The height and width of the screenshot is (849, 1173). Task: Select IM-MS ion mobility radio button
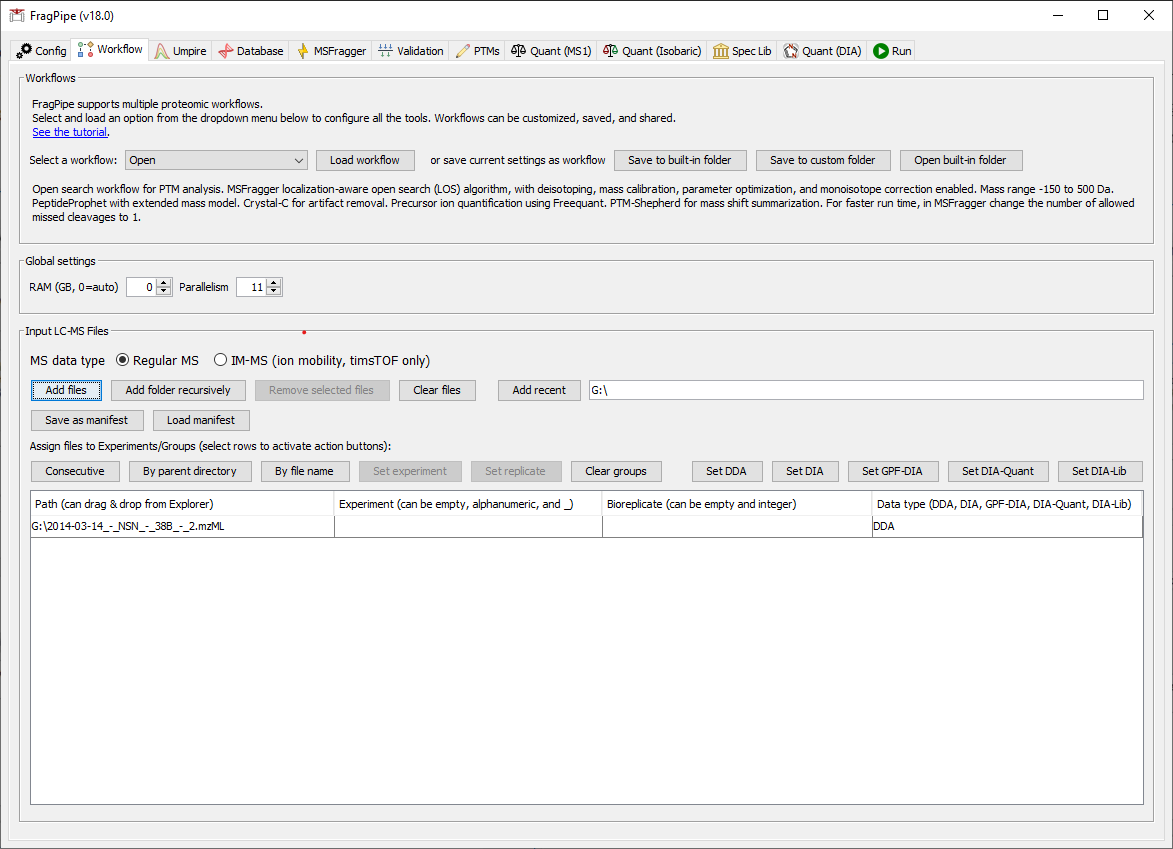pyautogui.click(x=220, y=360)
